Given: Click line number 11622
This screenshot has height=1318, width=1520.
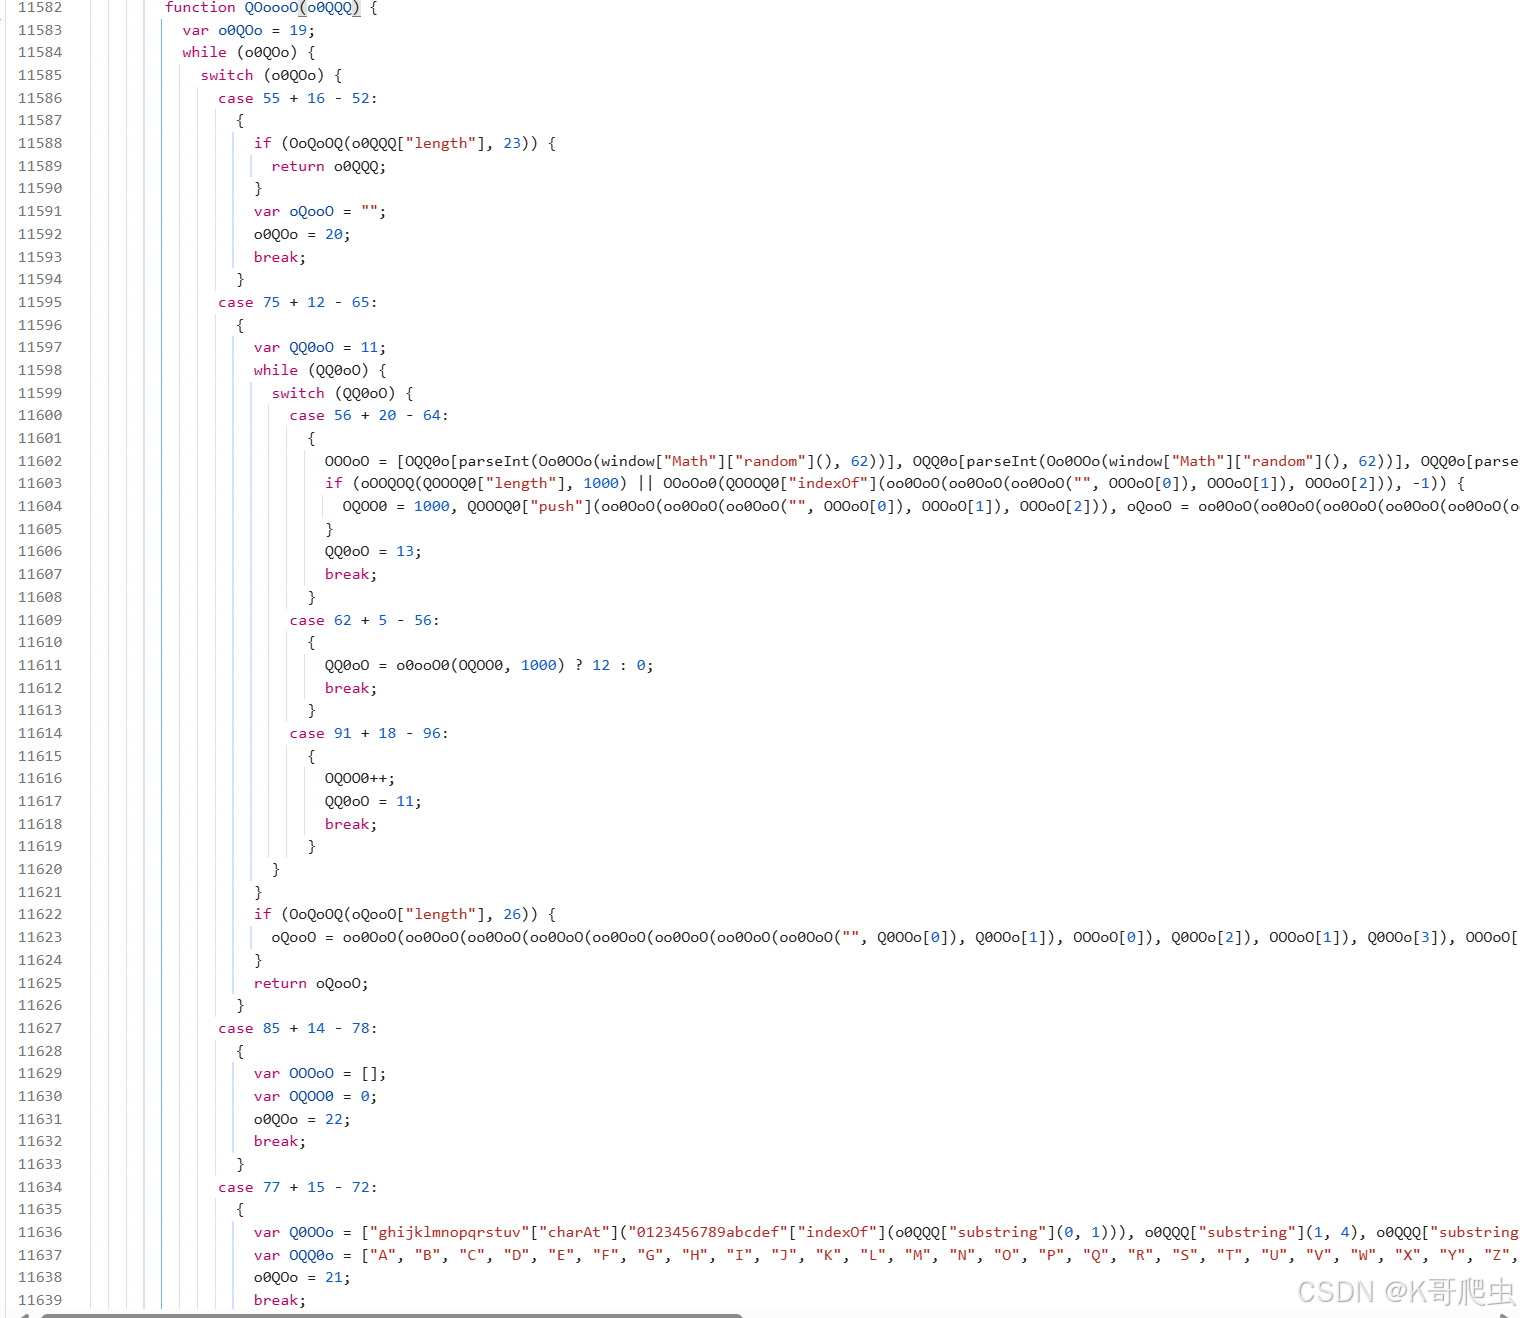Looking at the screenshot, I should [x=40, y=914].
